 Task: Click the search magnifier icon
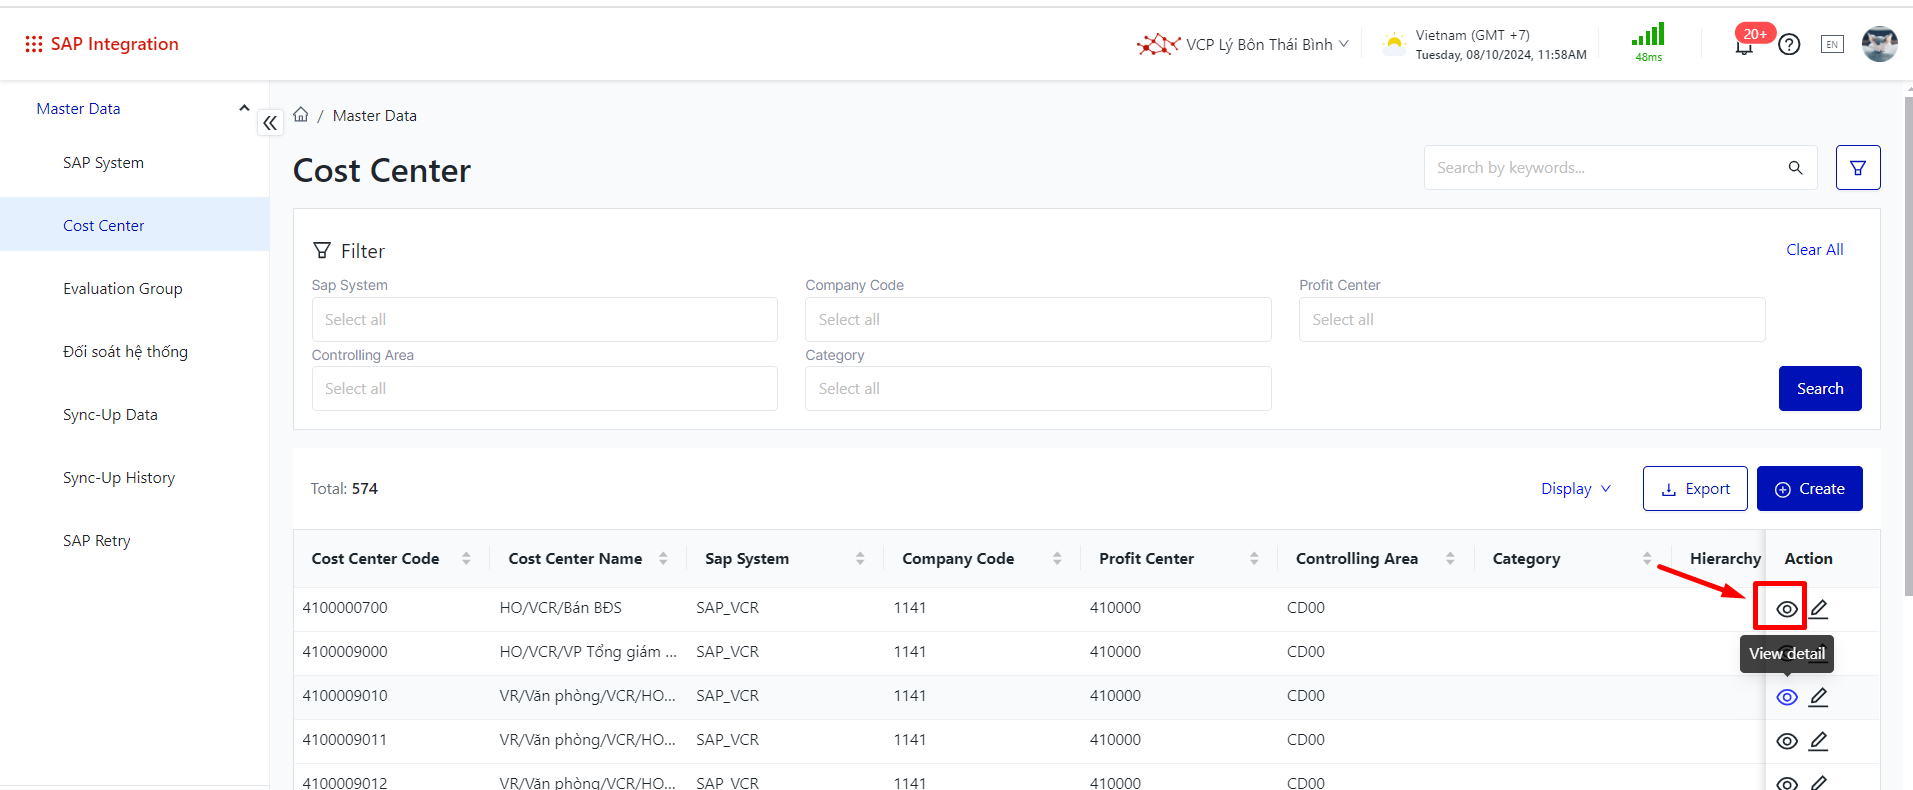pos(1795,168)
